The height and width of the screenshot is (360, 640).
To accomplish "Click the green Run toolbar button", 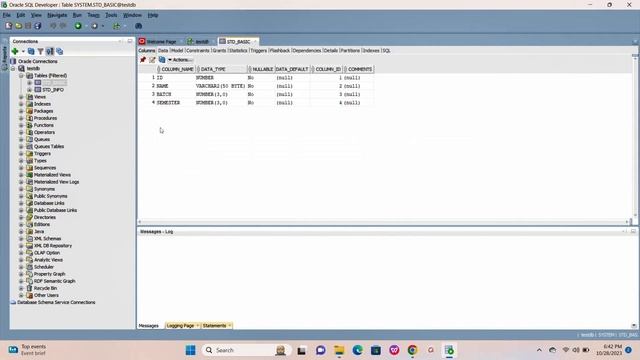I will [78, 26].
